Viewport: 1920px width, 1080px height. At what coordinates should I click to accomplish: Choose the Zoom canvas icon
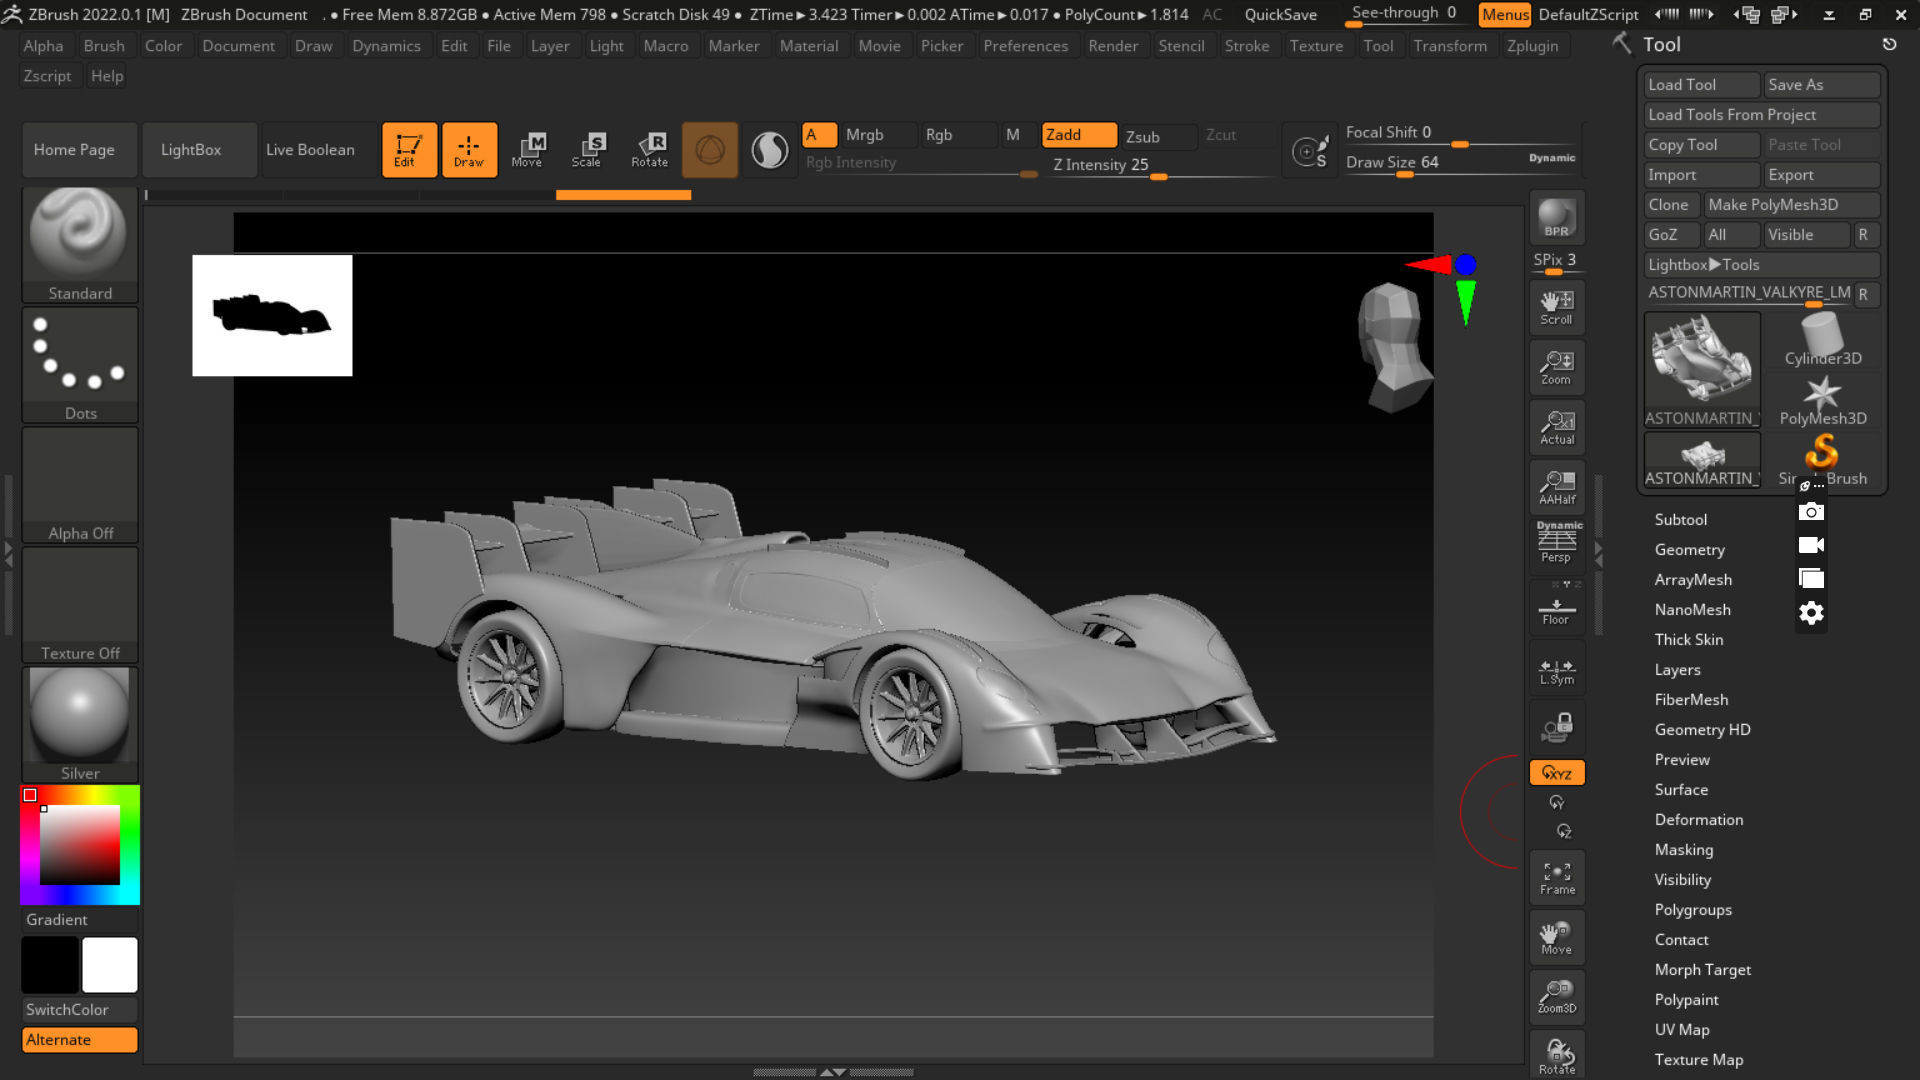(1557, 367)
